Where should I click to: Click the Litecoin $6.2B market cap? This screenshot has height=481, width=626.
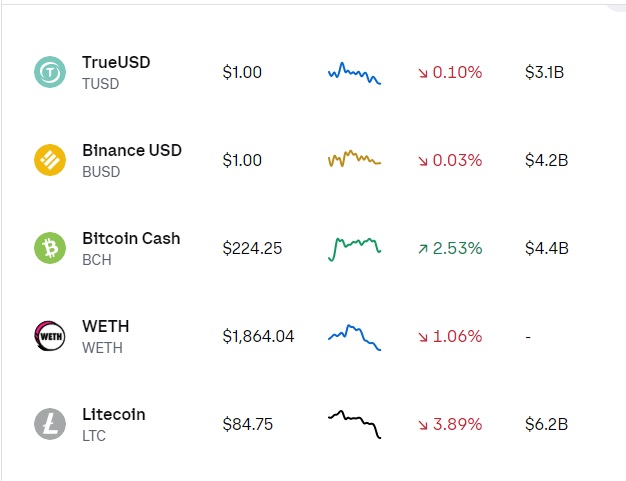tap(547, 424)
